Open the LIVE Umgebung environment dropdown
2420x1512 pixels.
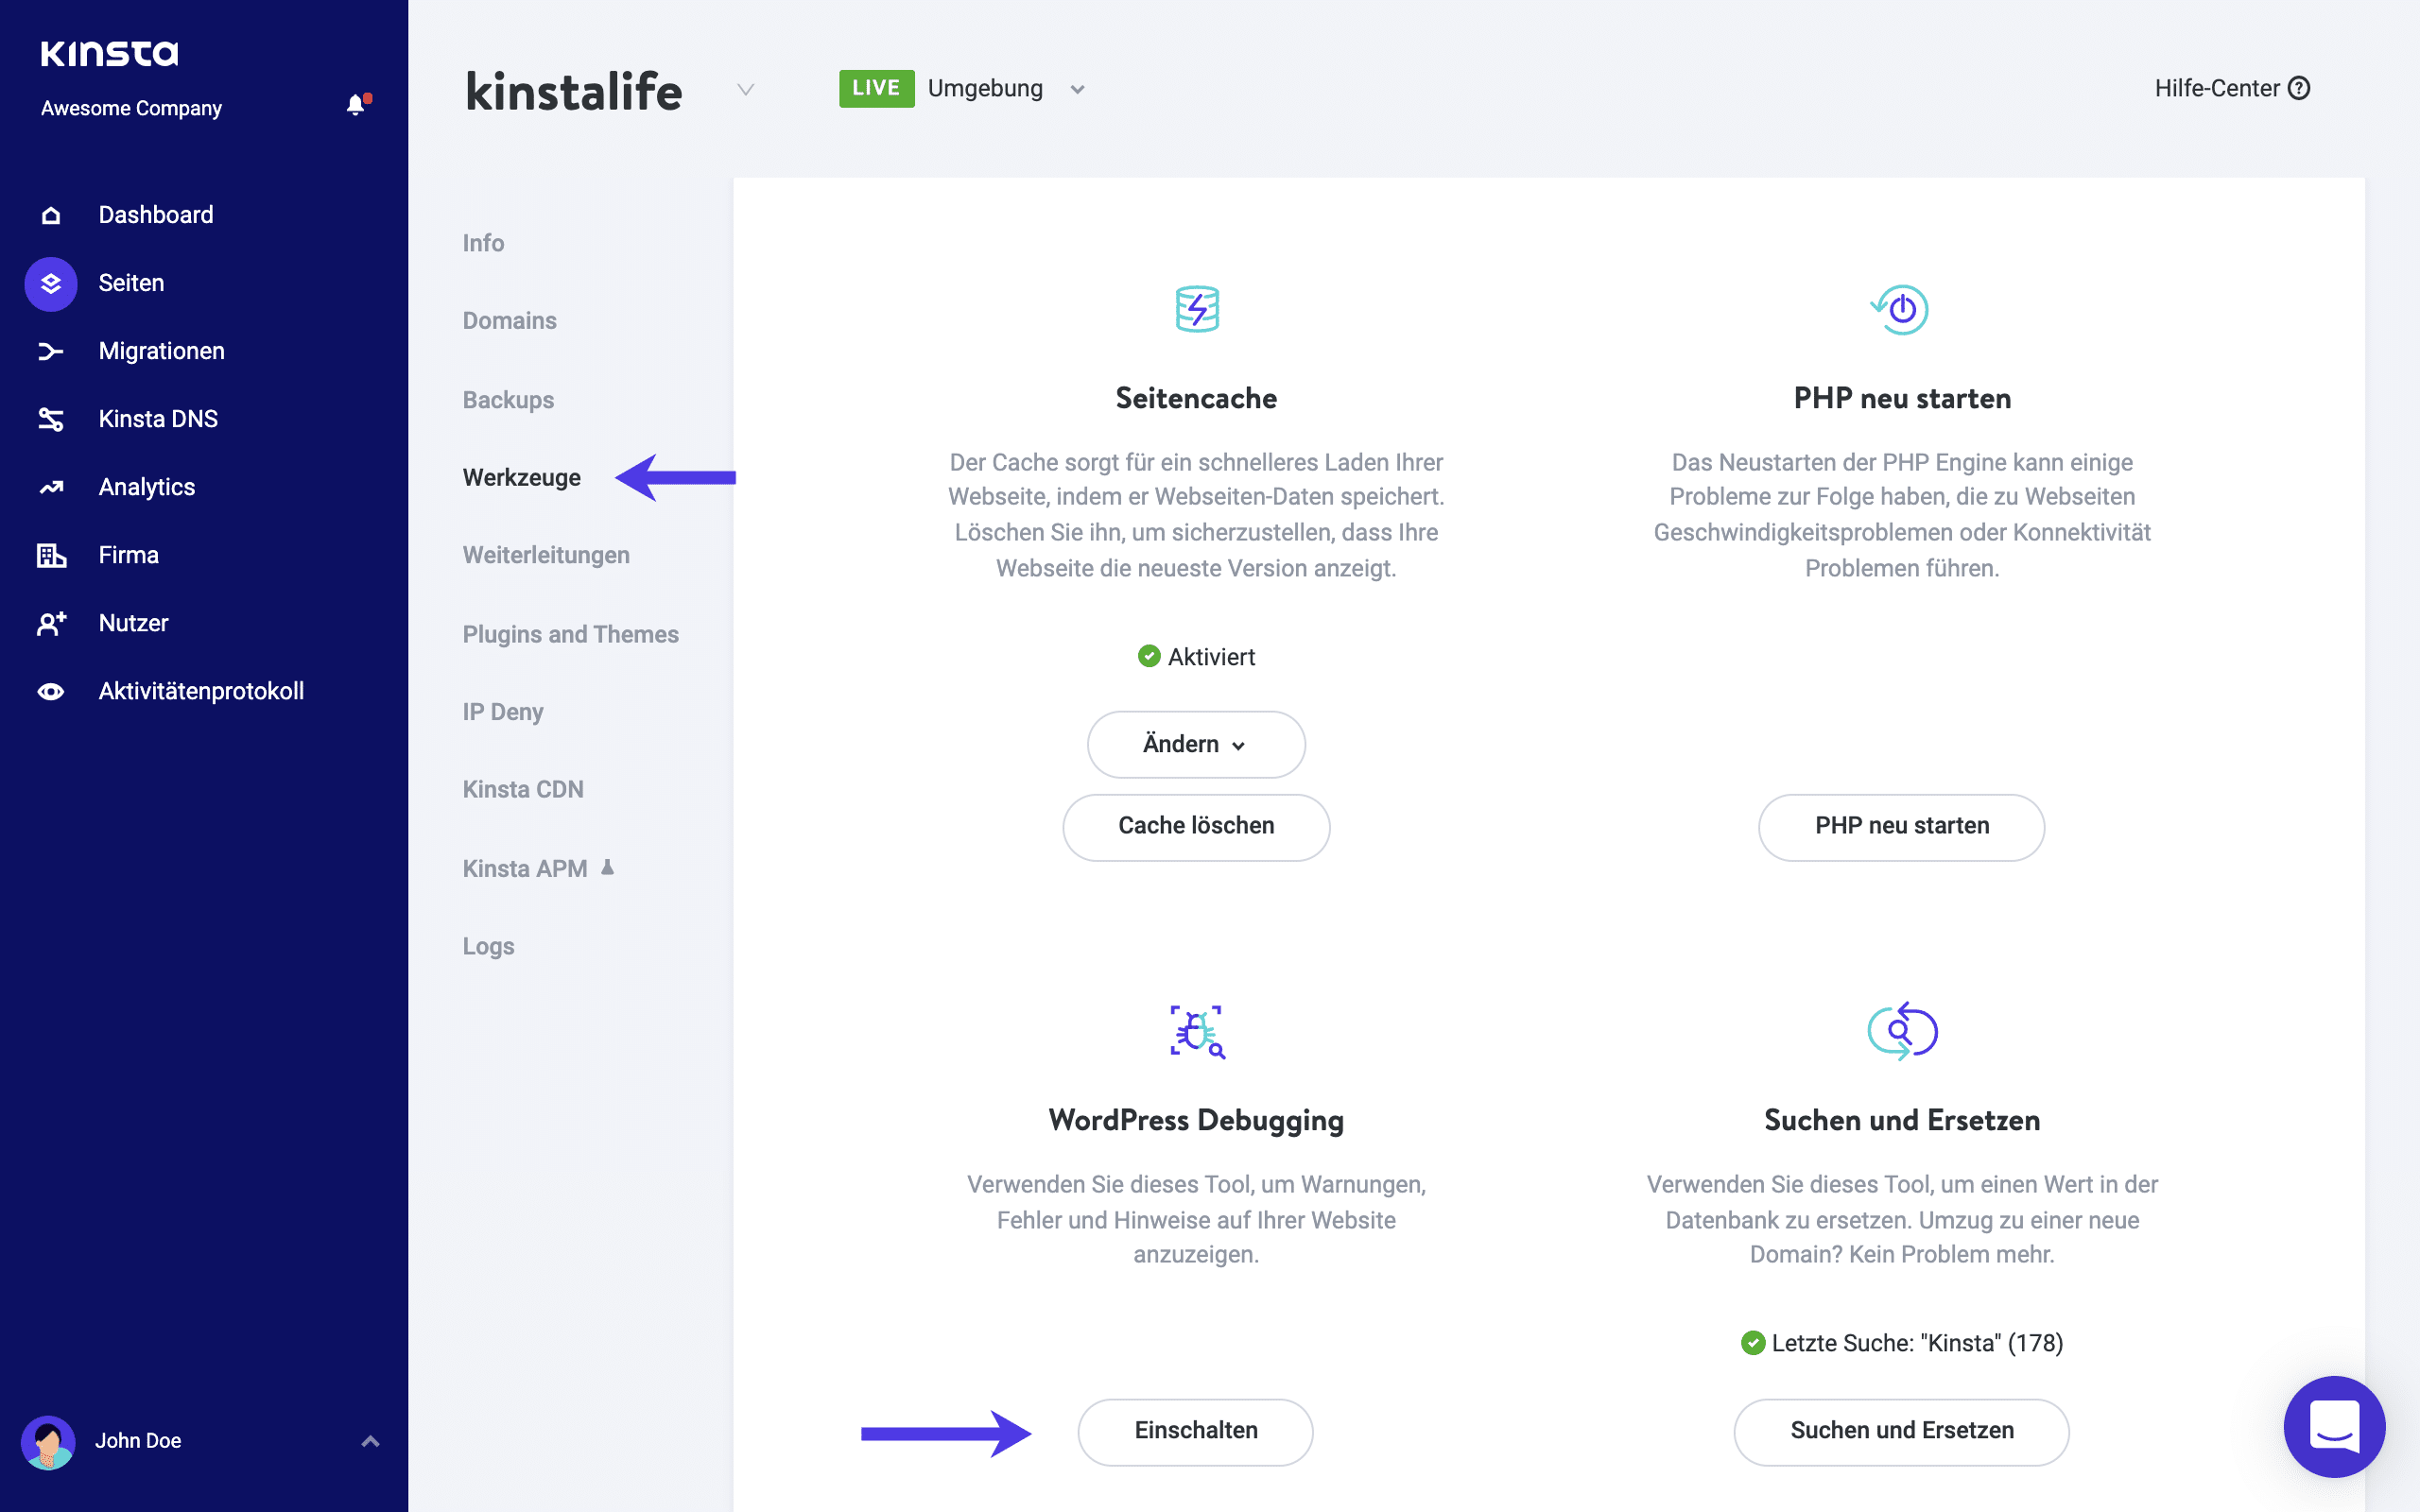(x=1076, y=89)
